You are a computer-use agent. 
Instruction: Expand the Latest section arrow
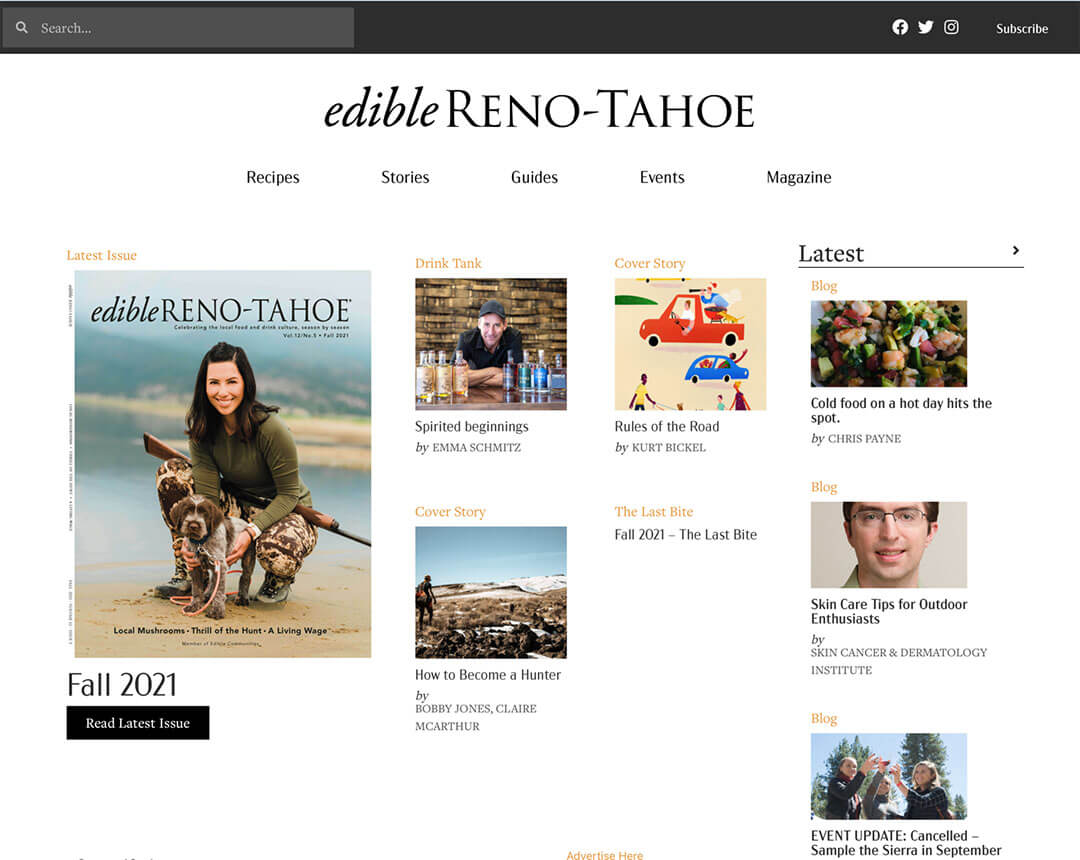pyautogui.click(x=1015, y=251)
